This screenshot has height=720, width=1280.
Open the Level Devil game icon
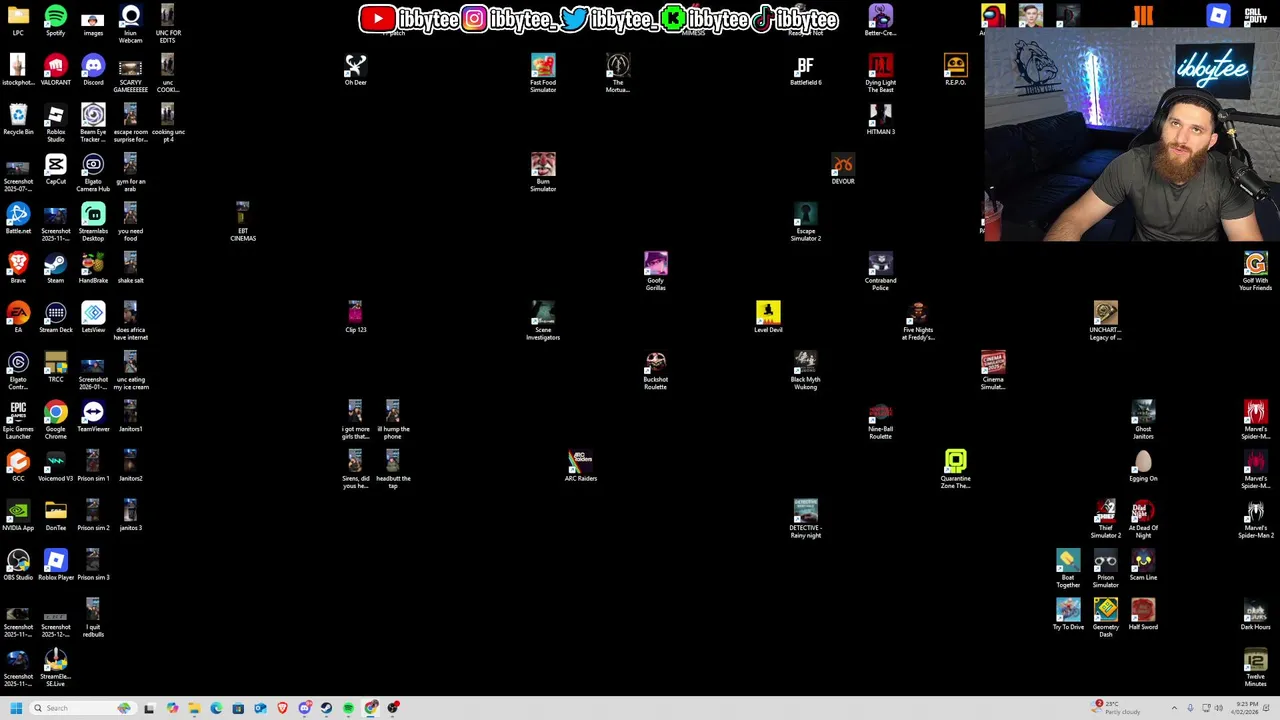(x=768, y=317)
